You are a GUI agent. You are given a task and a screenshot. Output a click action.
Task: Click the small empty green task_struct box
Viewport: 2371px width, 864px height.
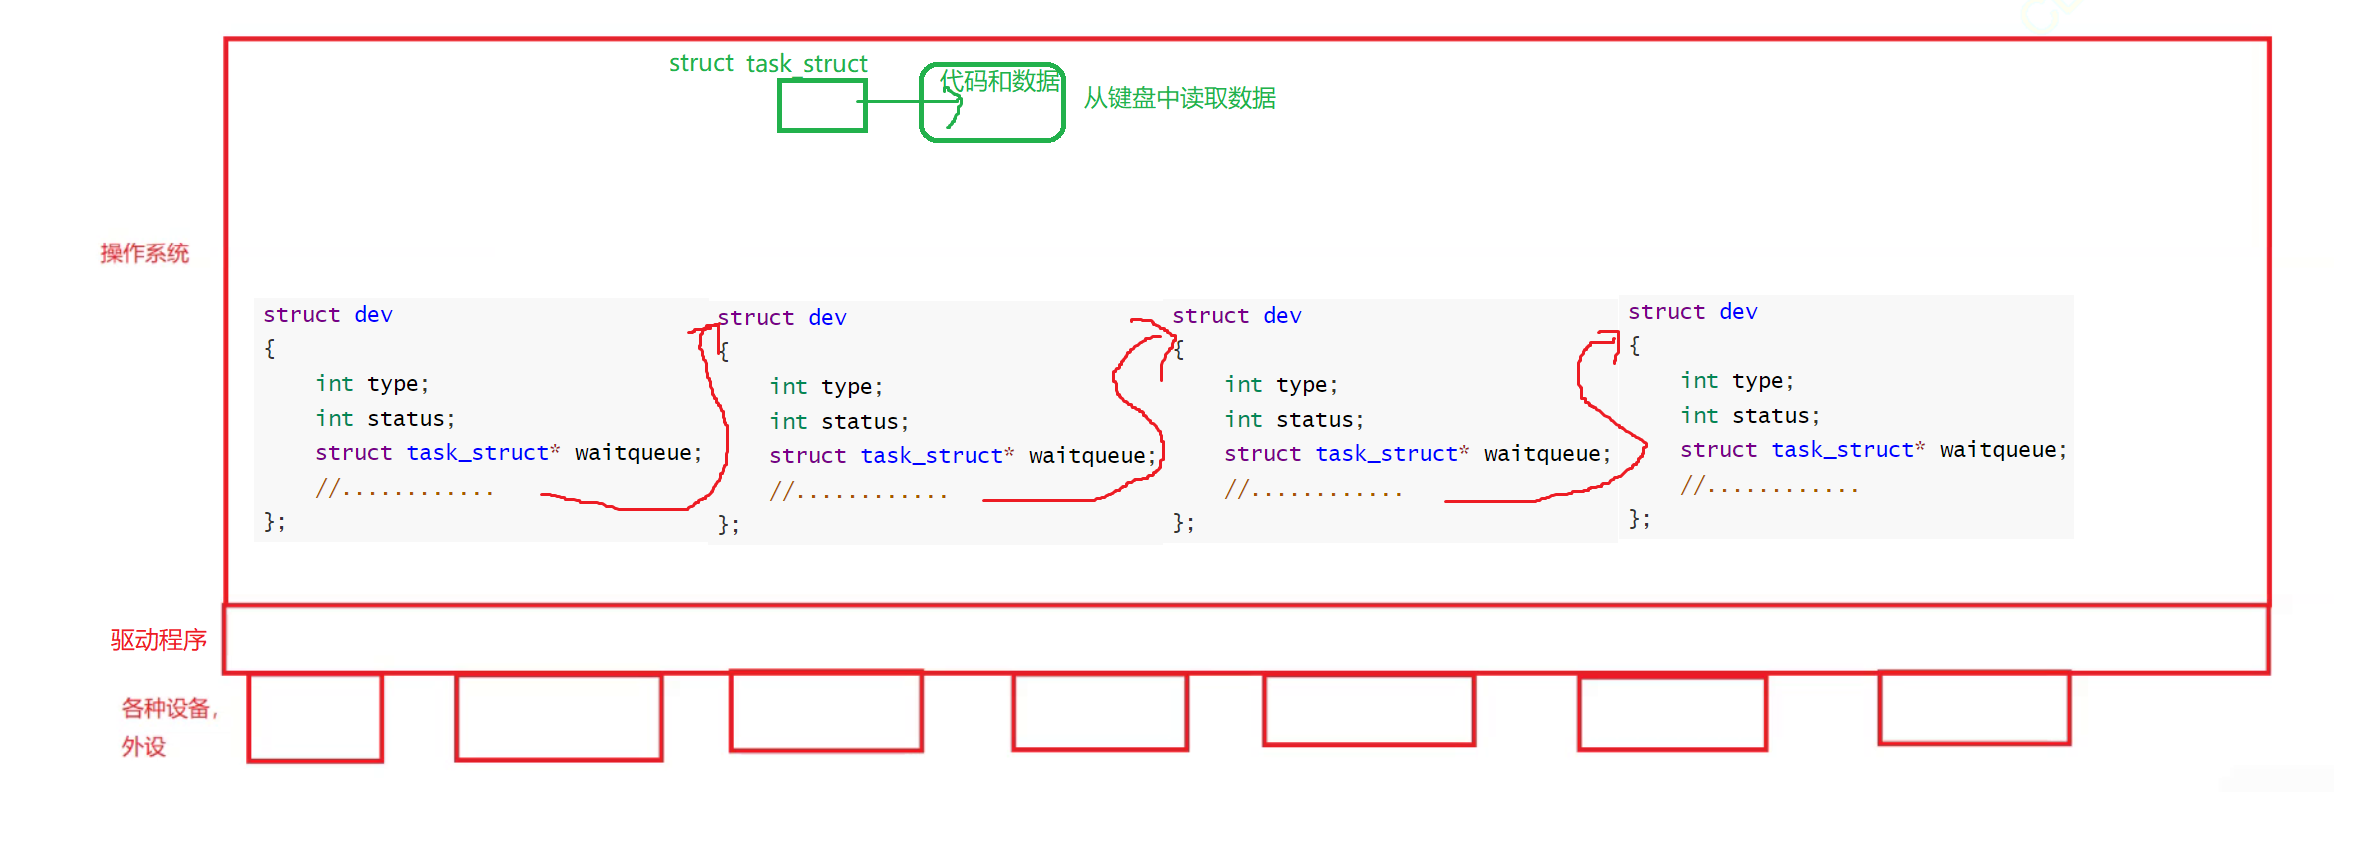click(822, 106)
